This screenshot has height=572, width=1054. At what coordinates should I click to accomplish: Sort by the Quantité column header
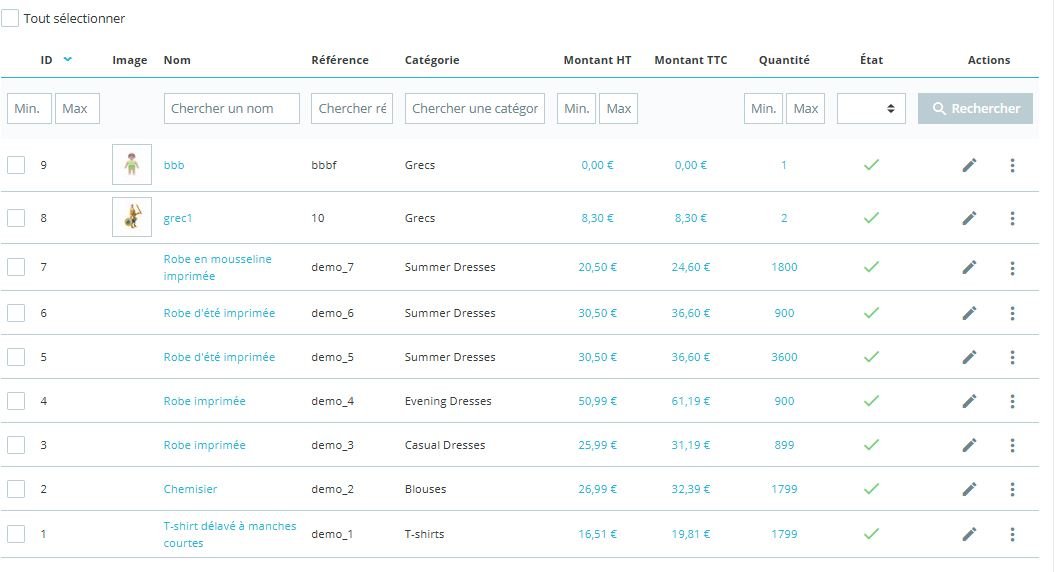(784, 60)
